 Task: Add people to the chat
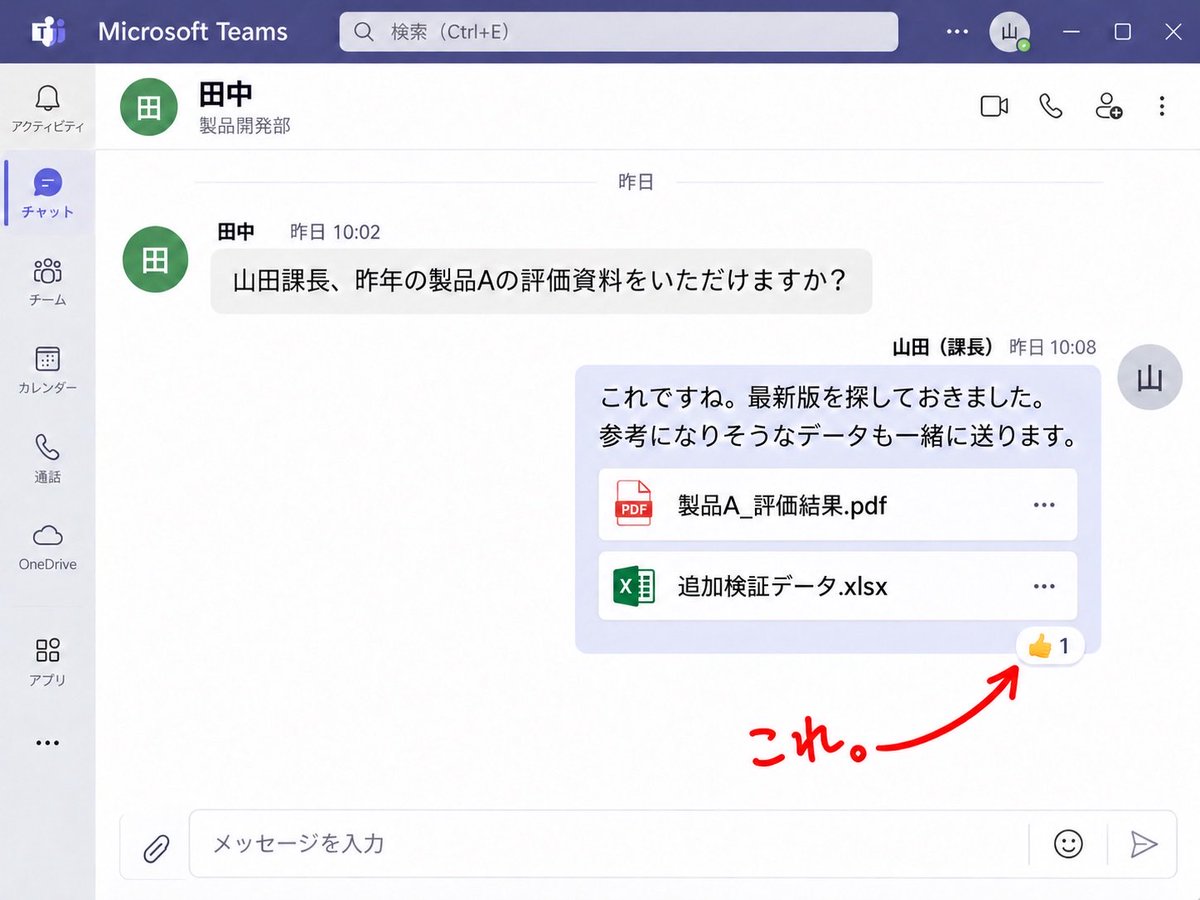coord(1108,106)
